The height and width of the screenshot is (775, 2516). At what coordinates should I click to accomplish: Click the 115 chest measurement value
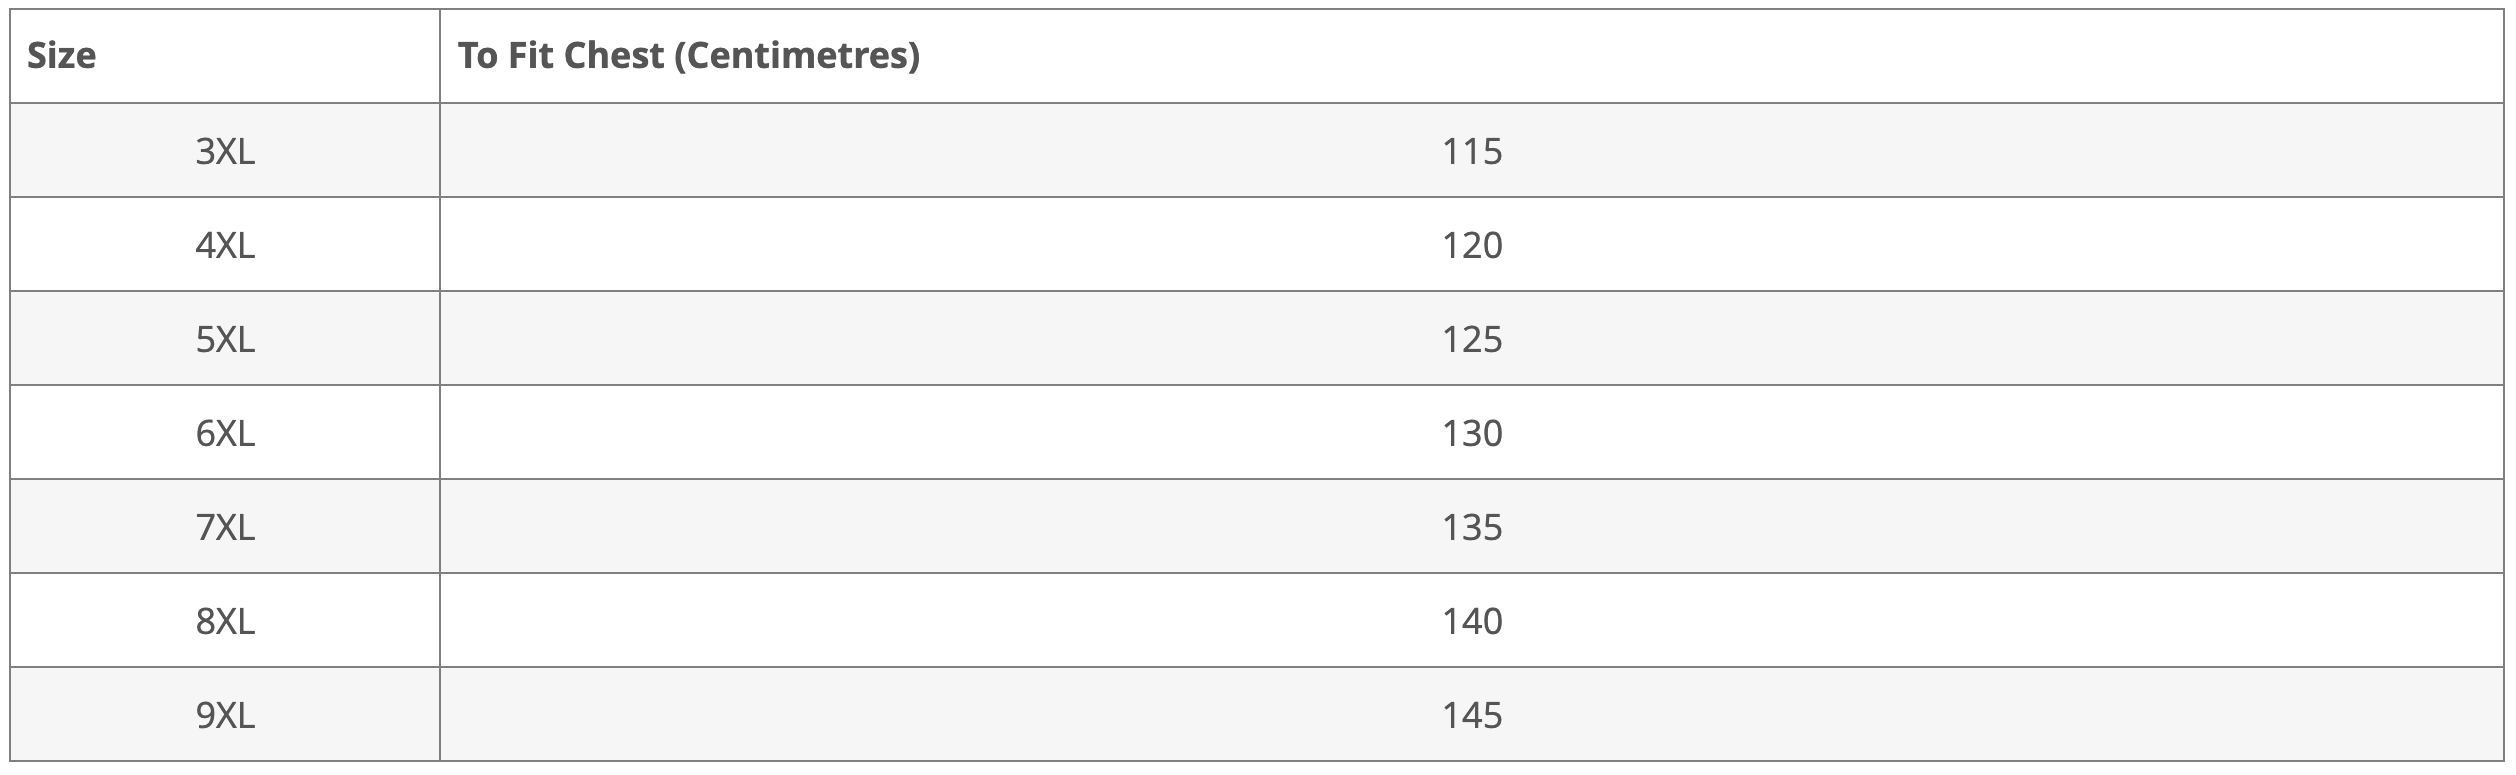[x=1472, y=151]
